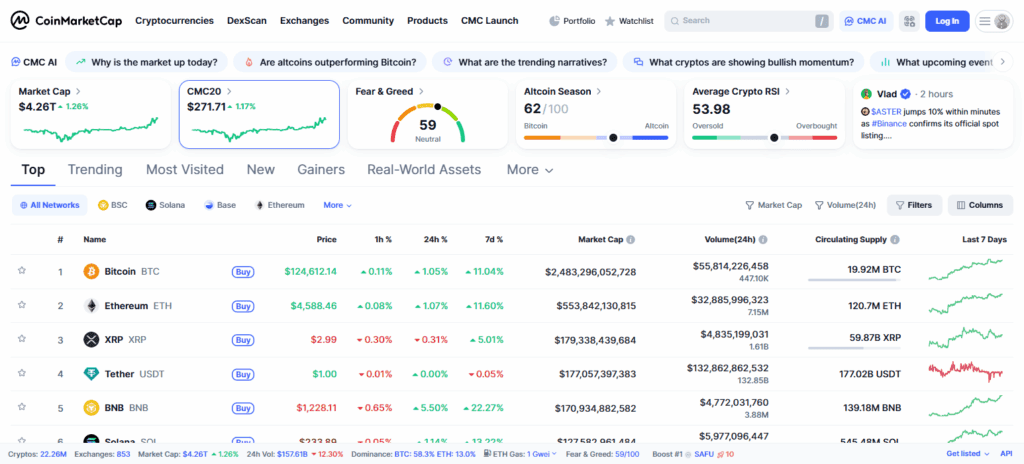Toggle the watchlist star for Tether
This screenshot has height=464, width=1024.
pyautogui.click(x=21, y=374)
